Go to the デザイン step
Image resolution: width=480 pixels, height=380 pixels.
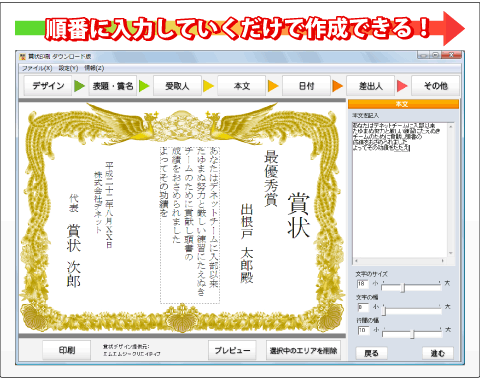[48, 86]
